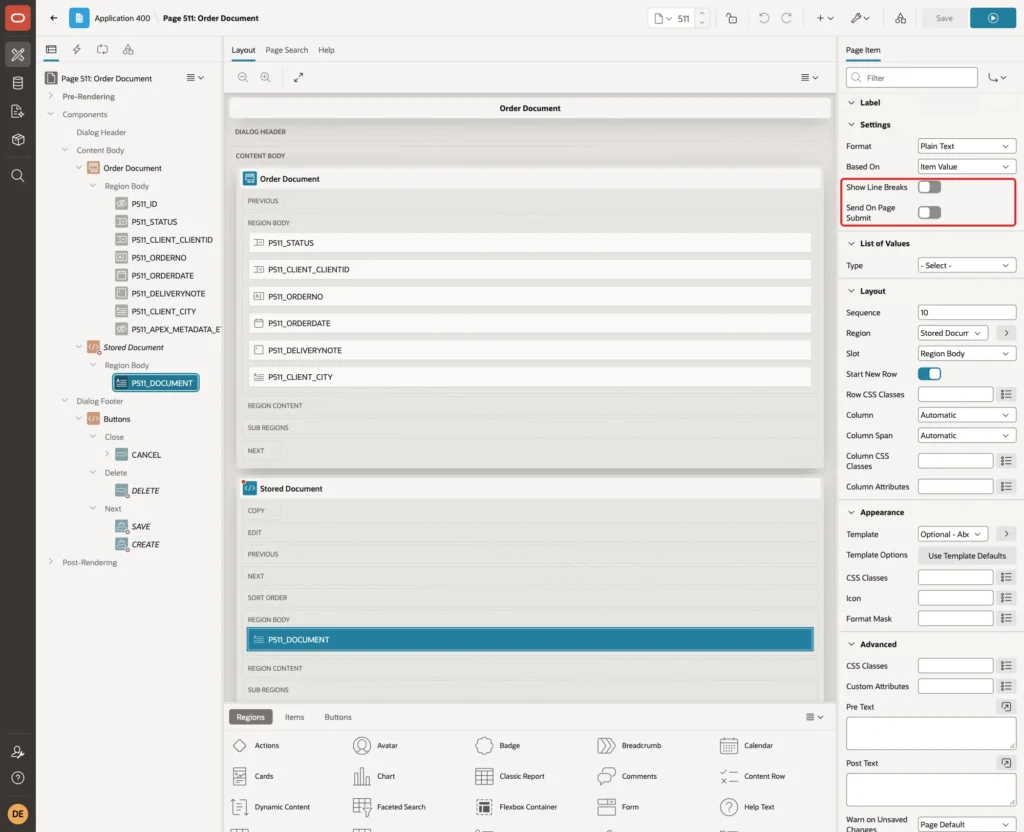This screenshot has height=832, width=1024.
Task: Select the CANCEL button node in tree
Action: [x=146, y=455]
